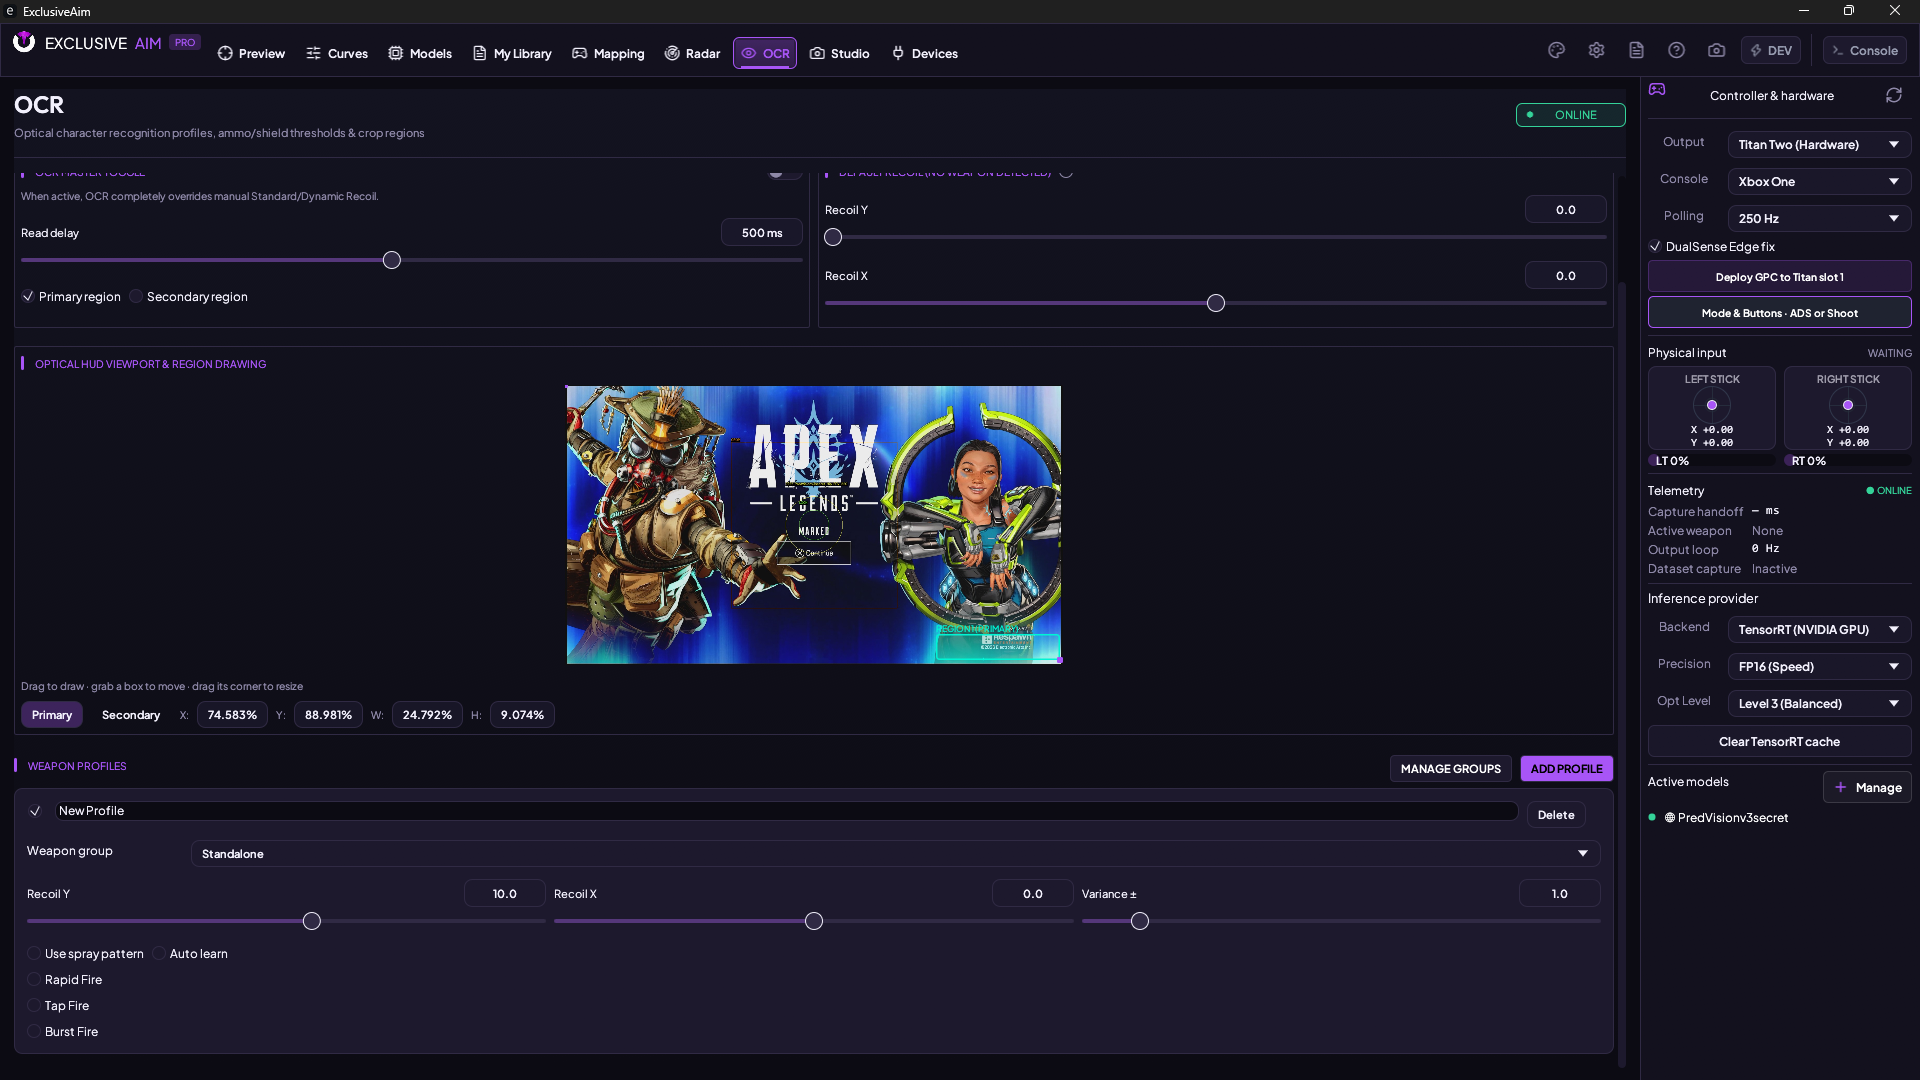Image resolution: width=1920 pixels, height=1080 pixels.
Task: Click the globe icon beside PredVisionv3secret
Action: click(x=1669, y=818)
